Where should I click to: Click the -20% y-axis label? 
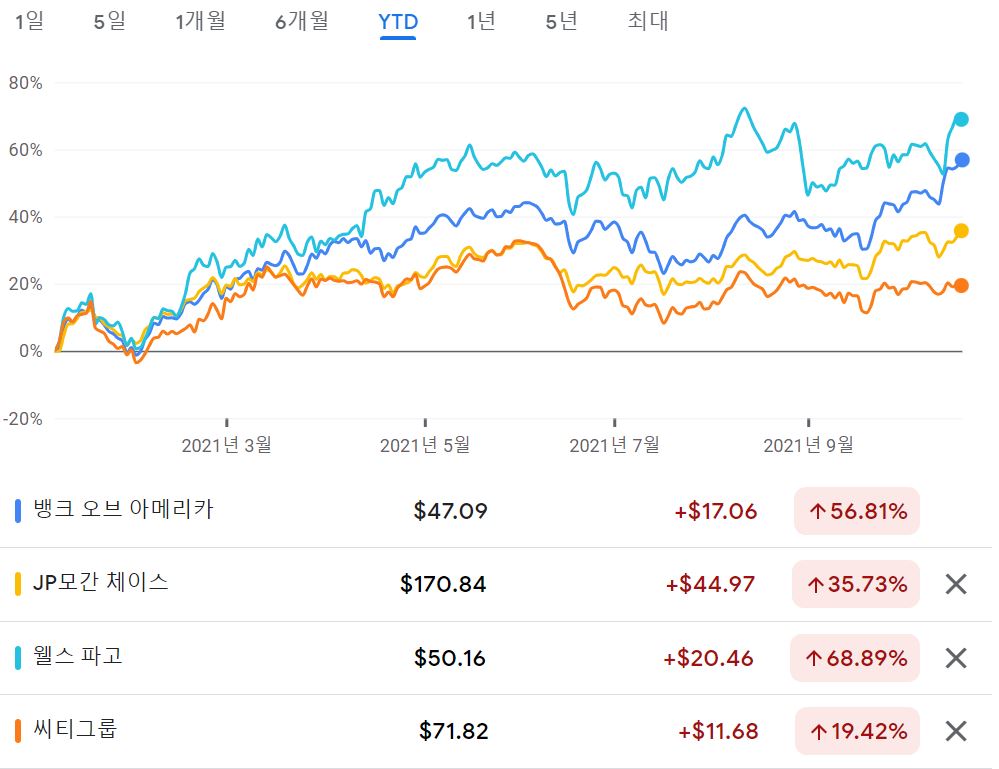tap(22, 419)
